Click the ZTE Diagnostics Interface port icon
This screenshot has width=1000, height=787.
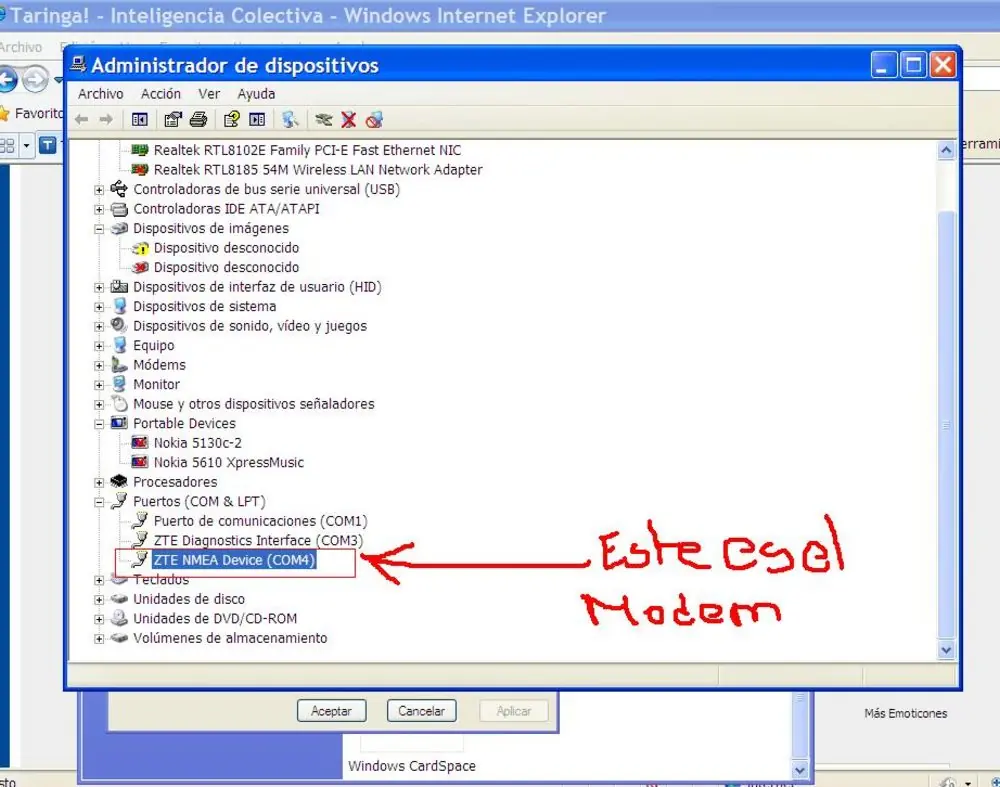pos(140,540)
